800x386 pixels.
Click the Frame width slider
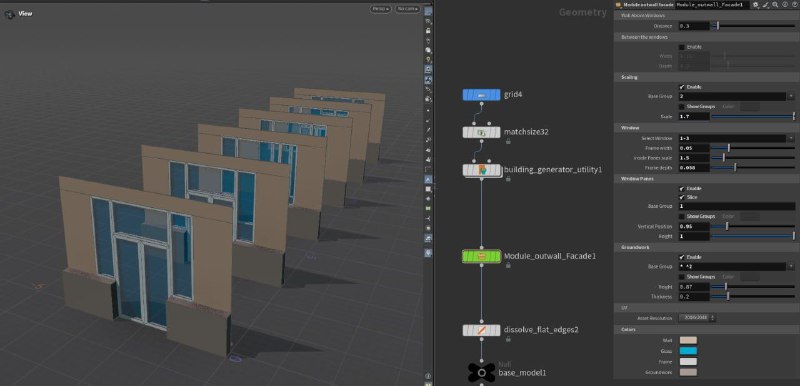(x=753, y=148)
